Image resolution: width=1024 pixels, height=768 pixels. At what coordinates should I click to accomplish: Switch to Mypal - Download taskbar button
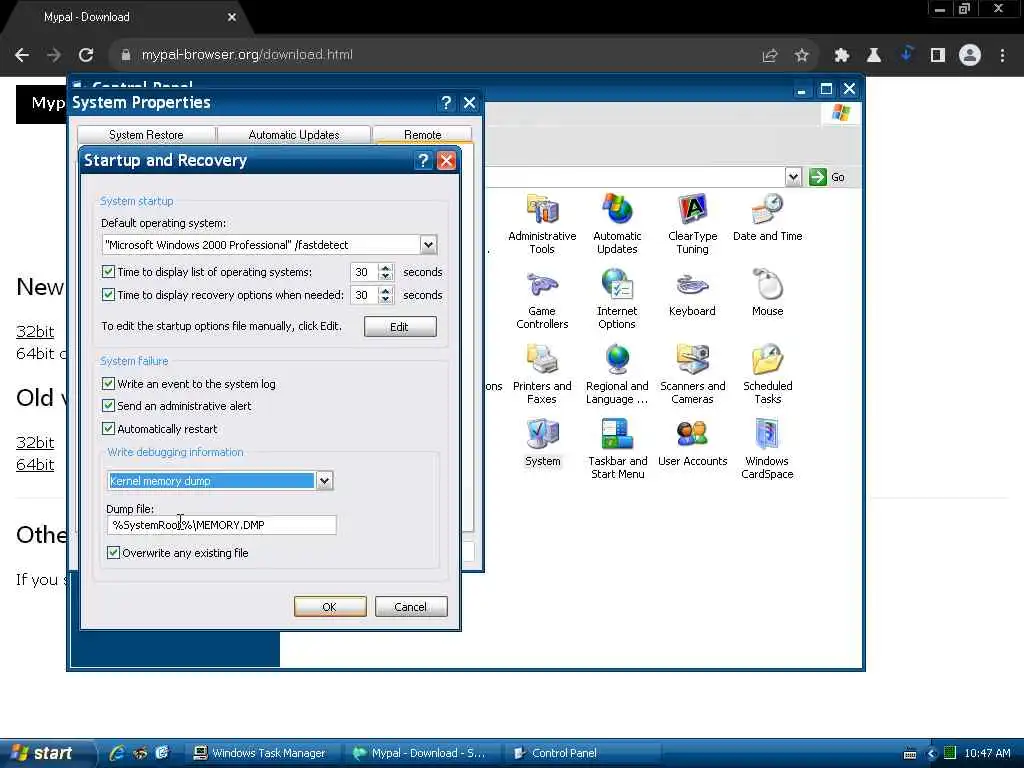(419, 753)
